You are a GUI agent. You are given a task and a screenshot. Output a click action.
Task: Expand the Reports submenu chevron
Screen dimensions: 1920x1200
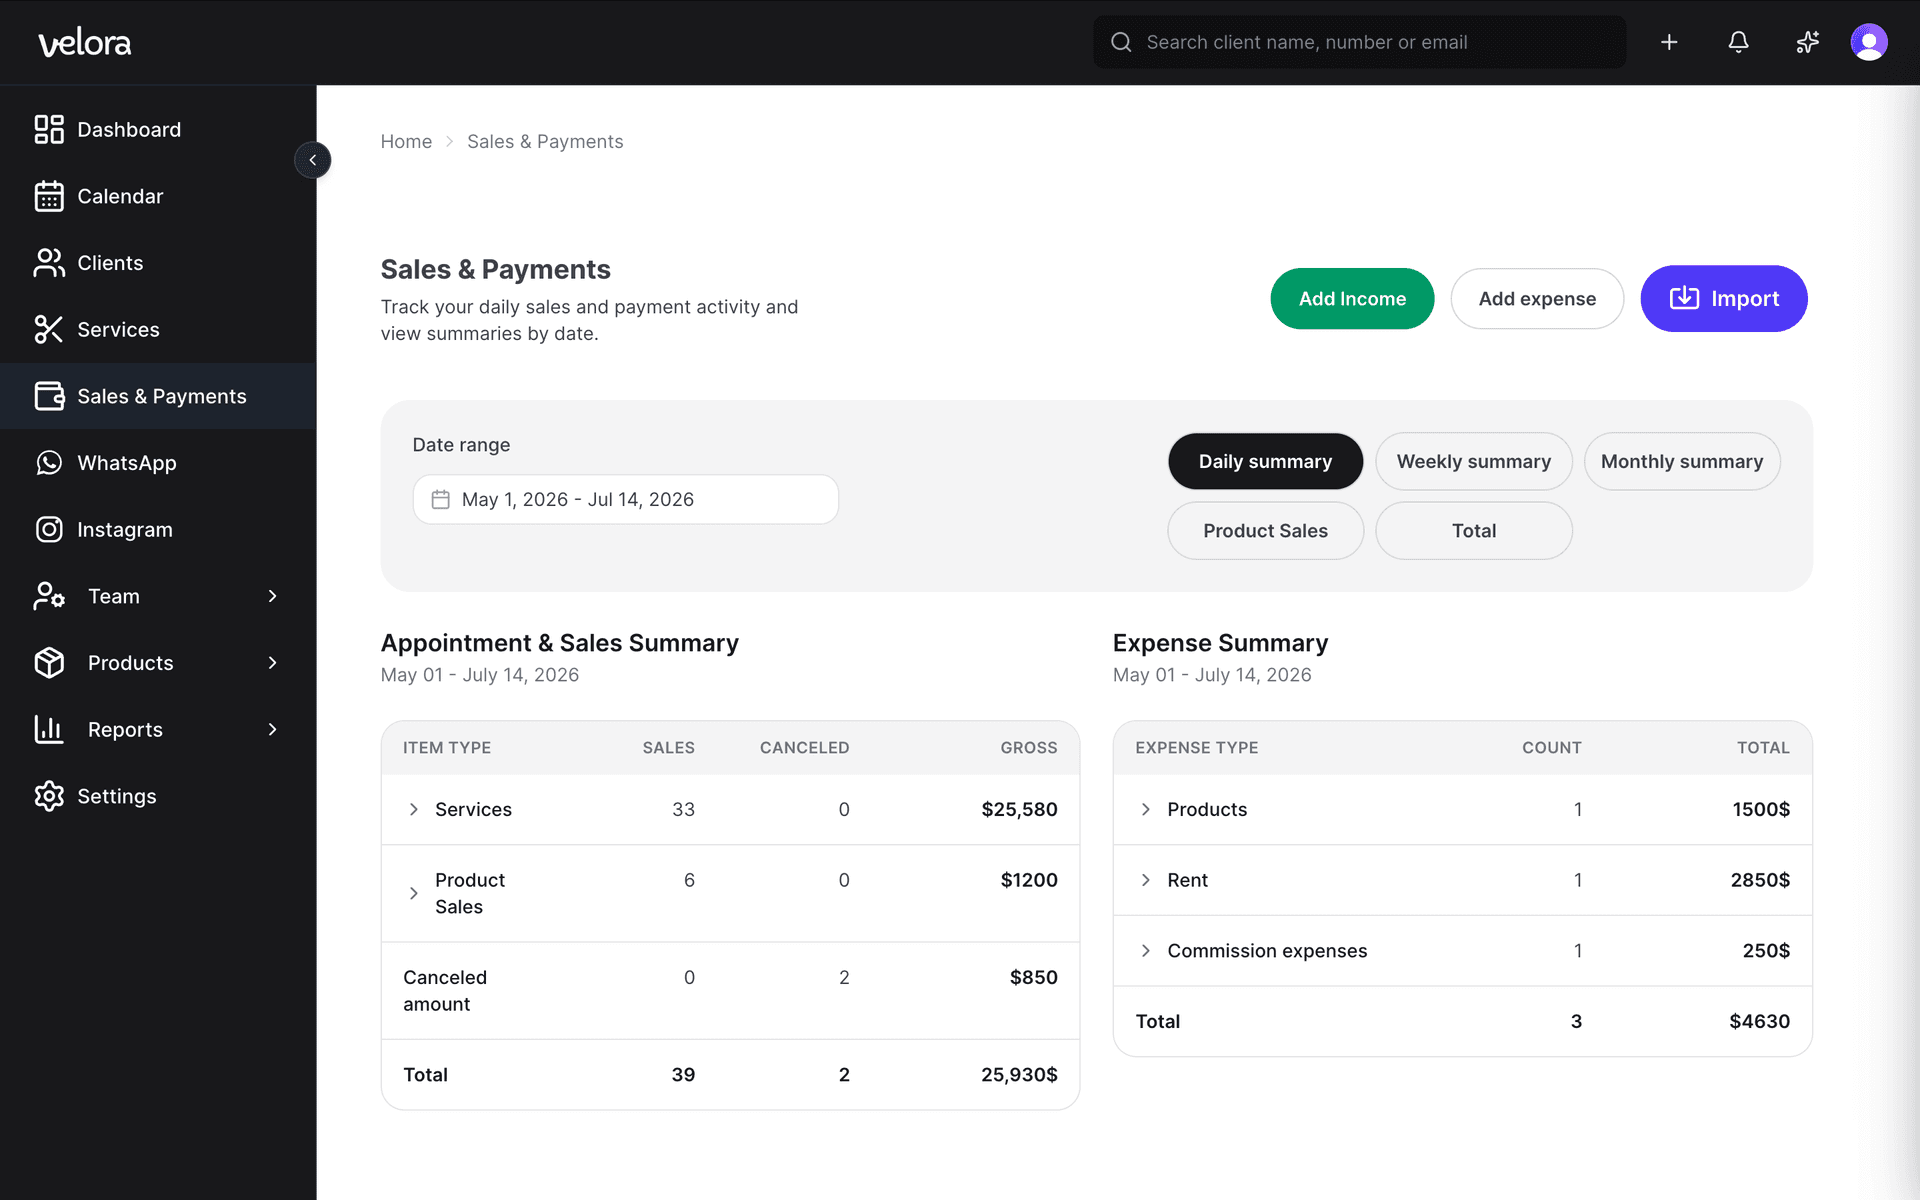pyautogui.click(x=272, y=729)
